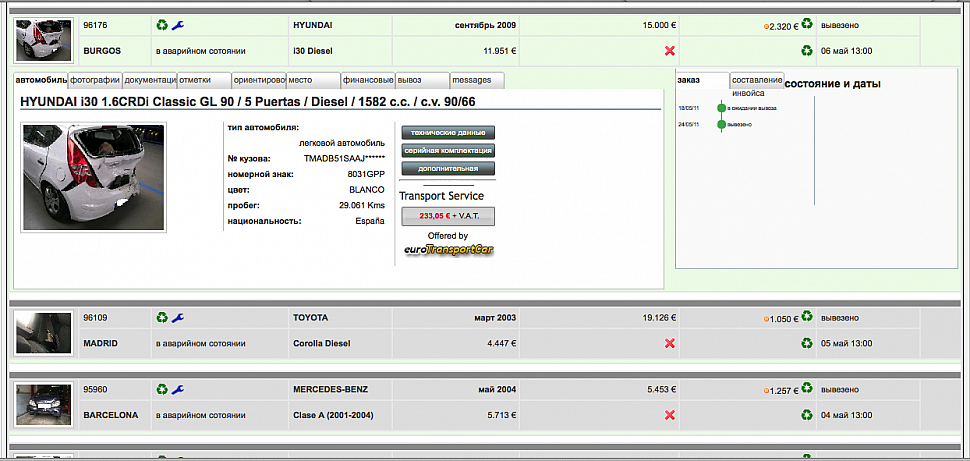Click the blue wrench icon in Toyota row
The image size is (970, 461).
click(x=178, y=318)
